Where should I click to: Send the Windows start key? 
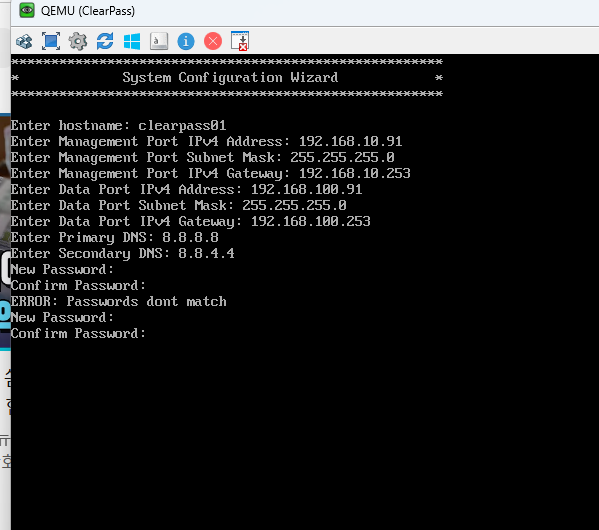132,41
